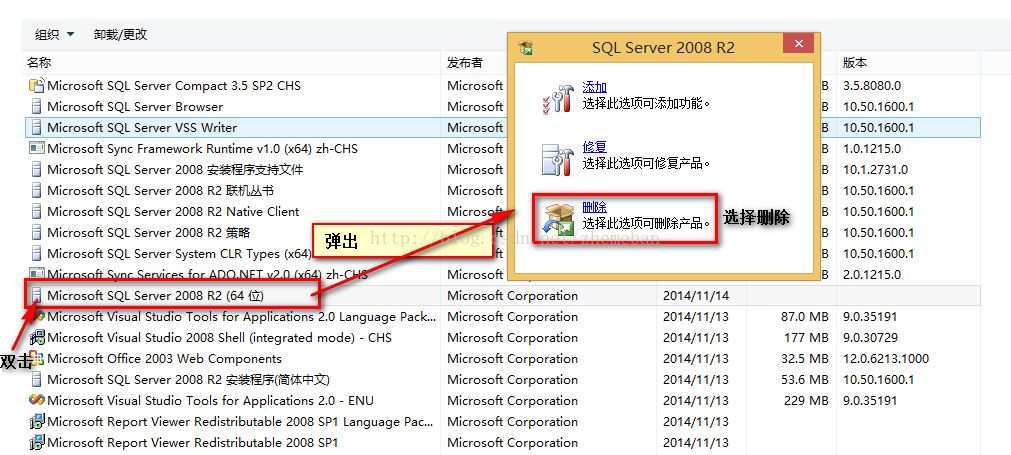The height and width of the screenshot is (455, 1011).
Task: Select Microsoft SQL Server Browser entry name
Action: [135, 106]
